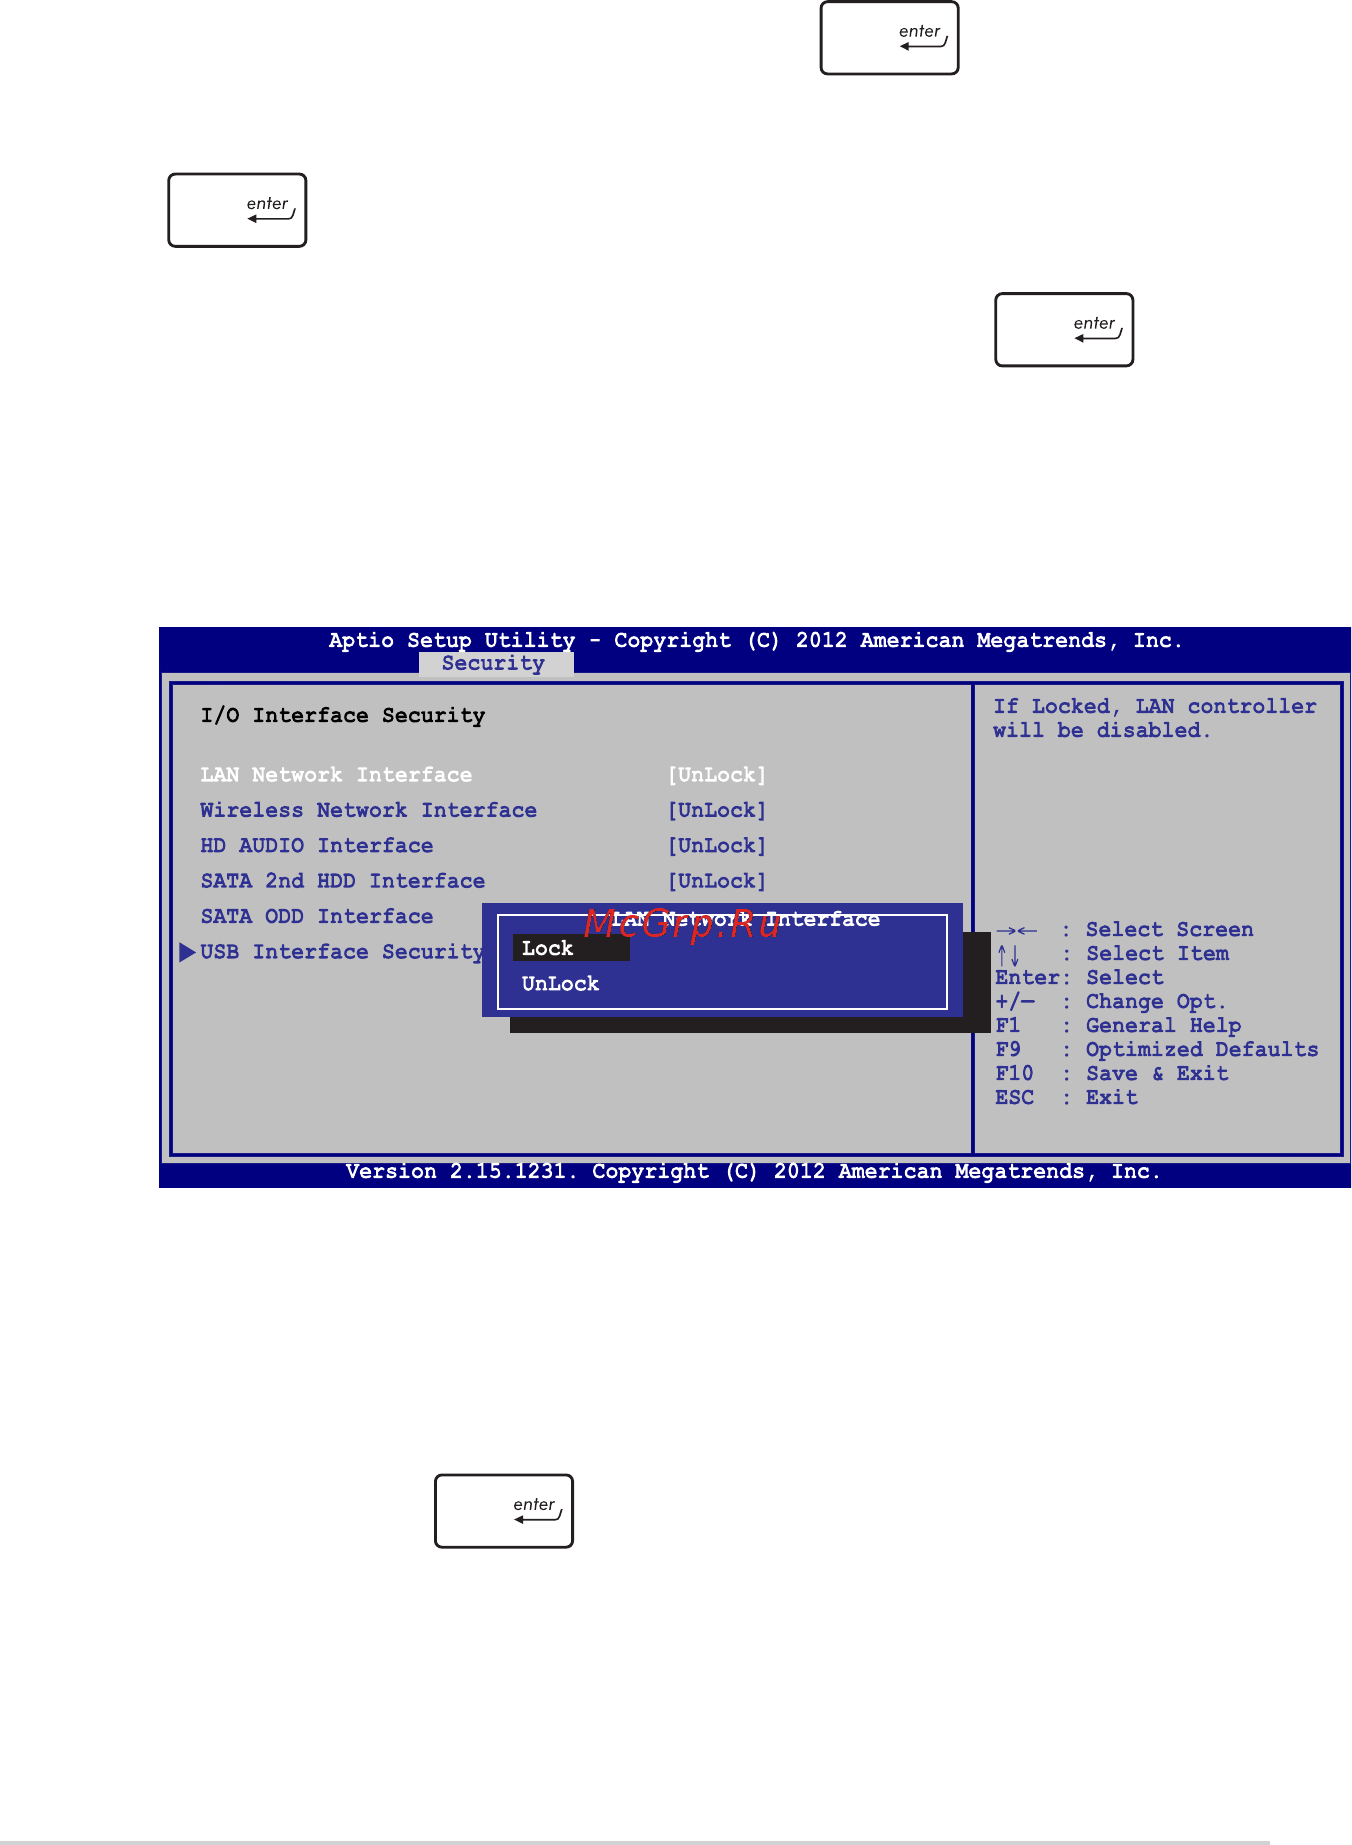Select LAN Network Interface setting

pos(336,775)
